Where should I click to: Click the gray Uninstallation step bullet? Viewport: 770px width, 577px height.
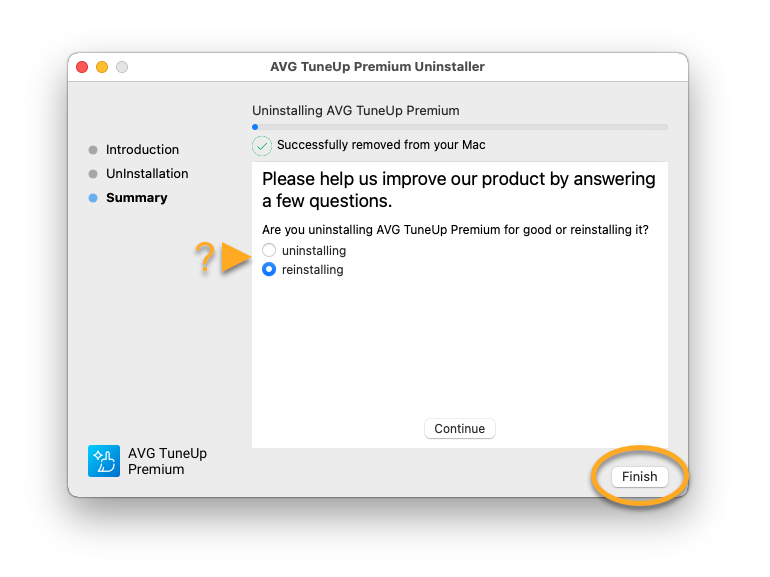93,174
